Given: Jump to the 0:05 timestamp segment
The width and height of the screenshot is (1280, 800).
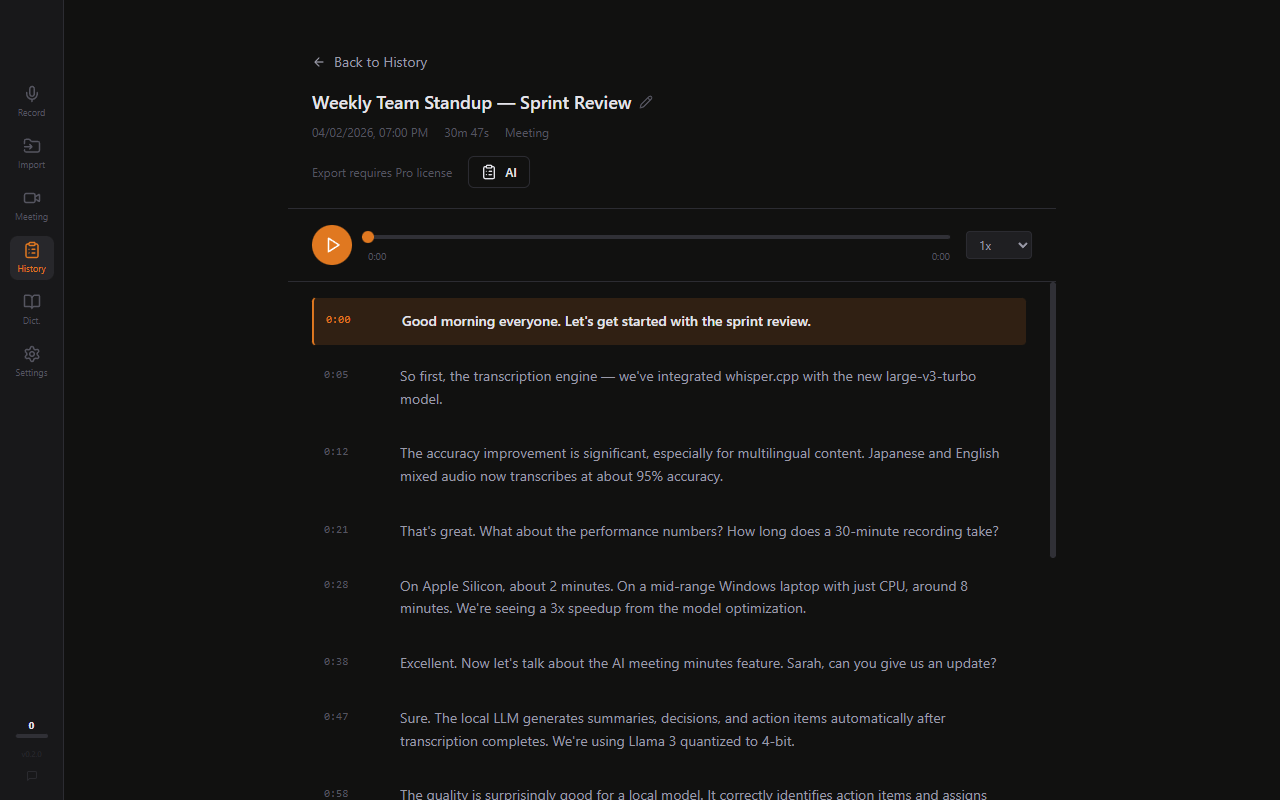Looking at the screenshot, I should pos(336,375).
